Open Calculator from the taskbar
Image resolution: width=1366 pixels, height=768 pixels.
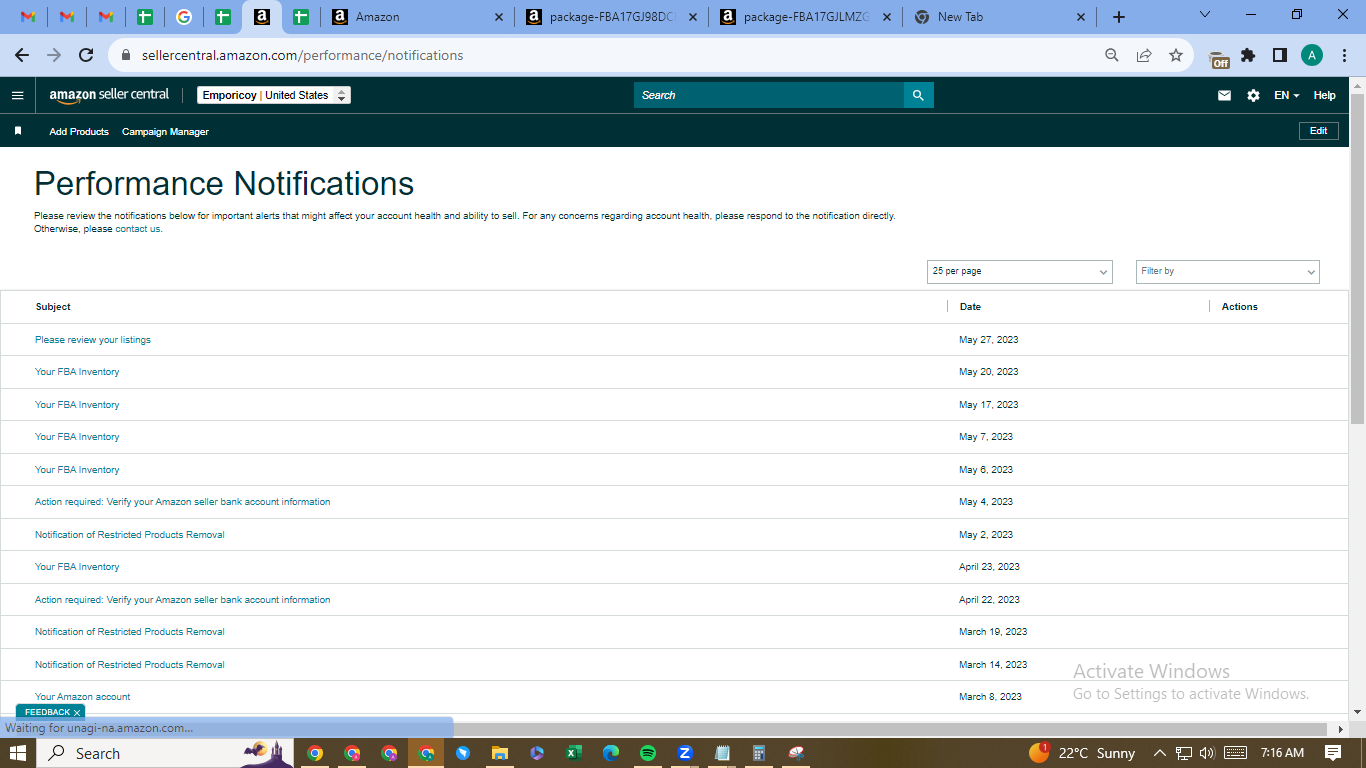point(759,753)
